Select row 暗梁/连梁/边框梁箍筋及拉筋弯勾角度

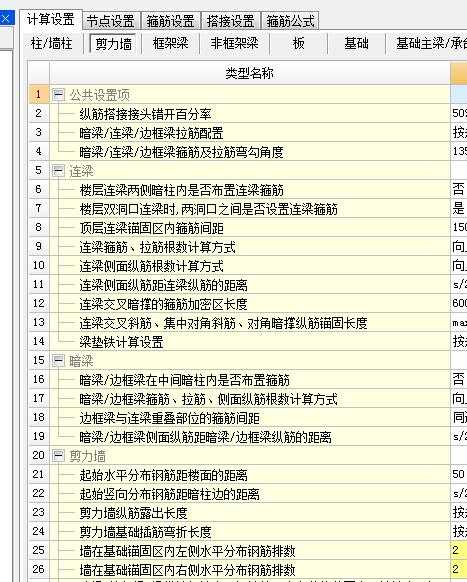pos(249,151)
